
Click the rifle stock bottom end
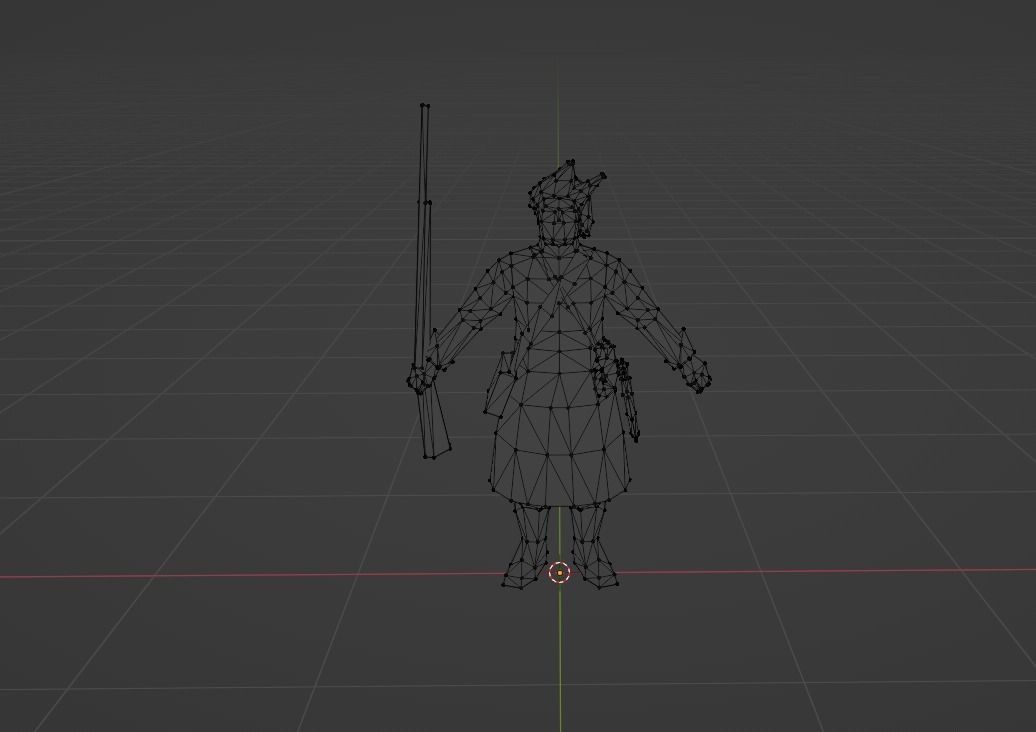[437, 453]
